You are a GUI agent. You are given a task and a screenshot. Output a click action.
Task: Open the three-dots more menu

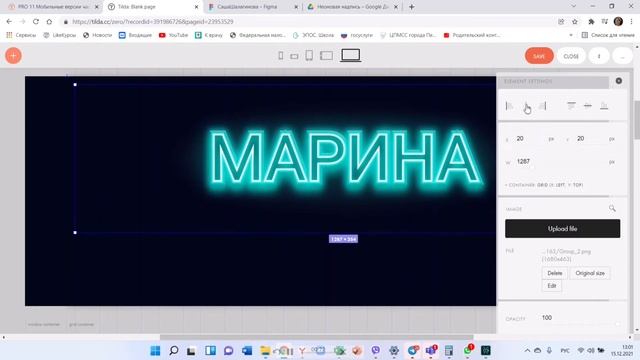tap(622, 56)
